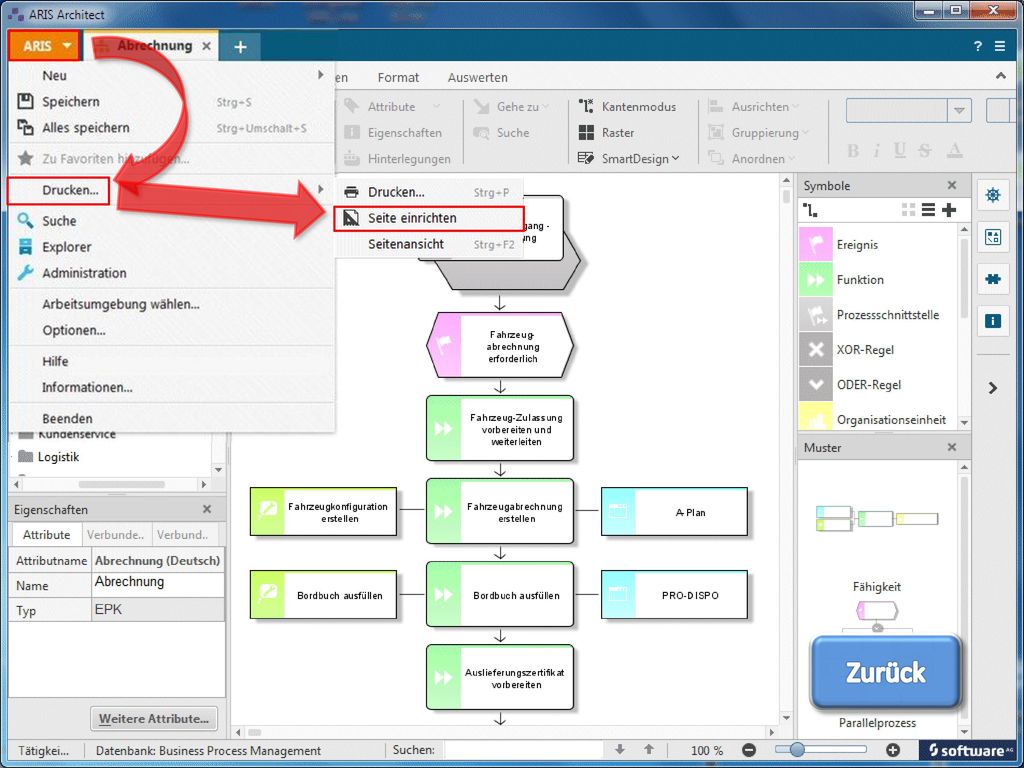The height and width of the screenshot is (768, 1024).
Task: Toggle italic text formatting
Action: [876, 151]
